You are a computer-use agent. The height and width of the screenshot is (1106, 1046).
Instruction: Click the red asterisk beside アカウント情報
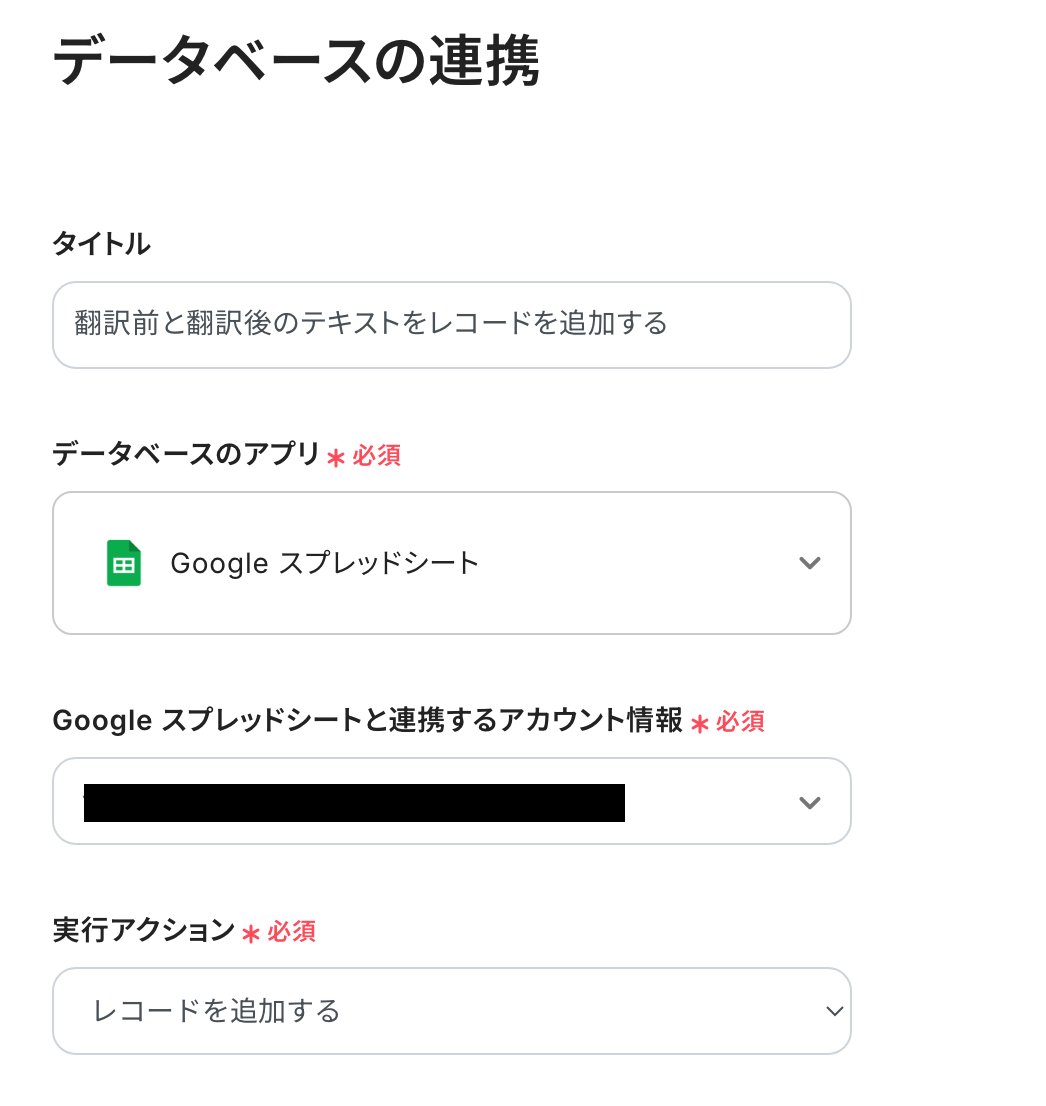point(700,723)
